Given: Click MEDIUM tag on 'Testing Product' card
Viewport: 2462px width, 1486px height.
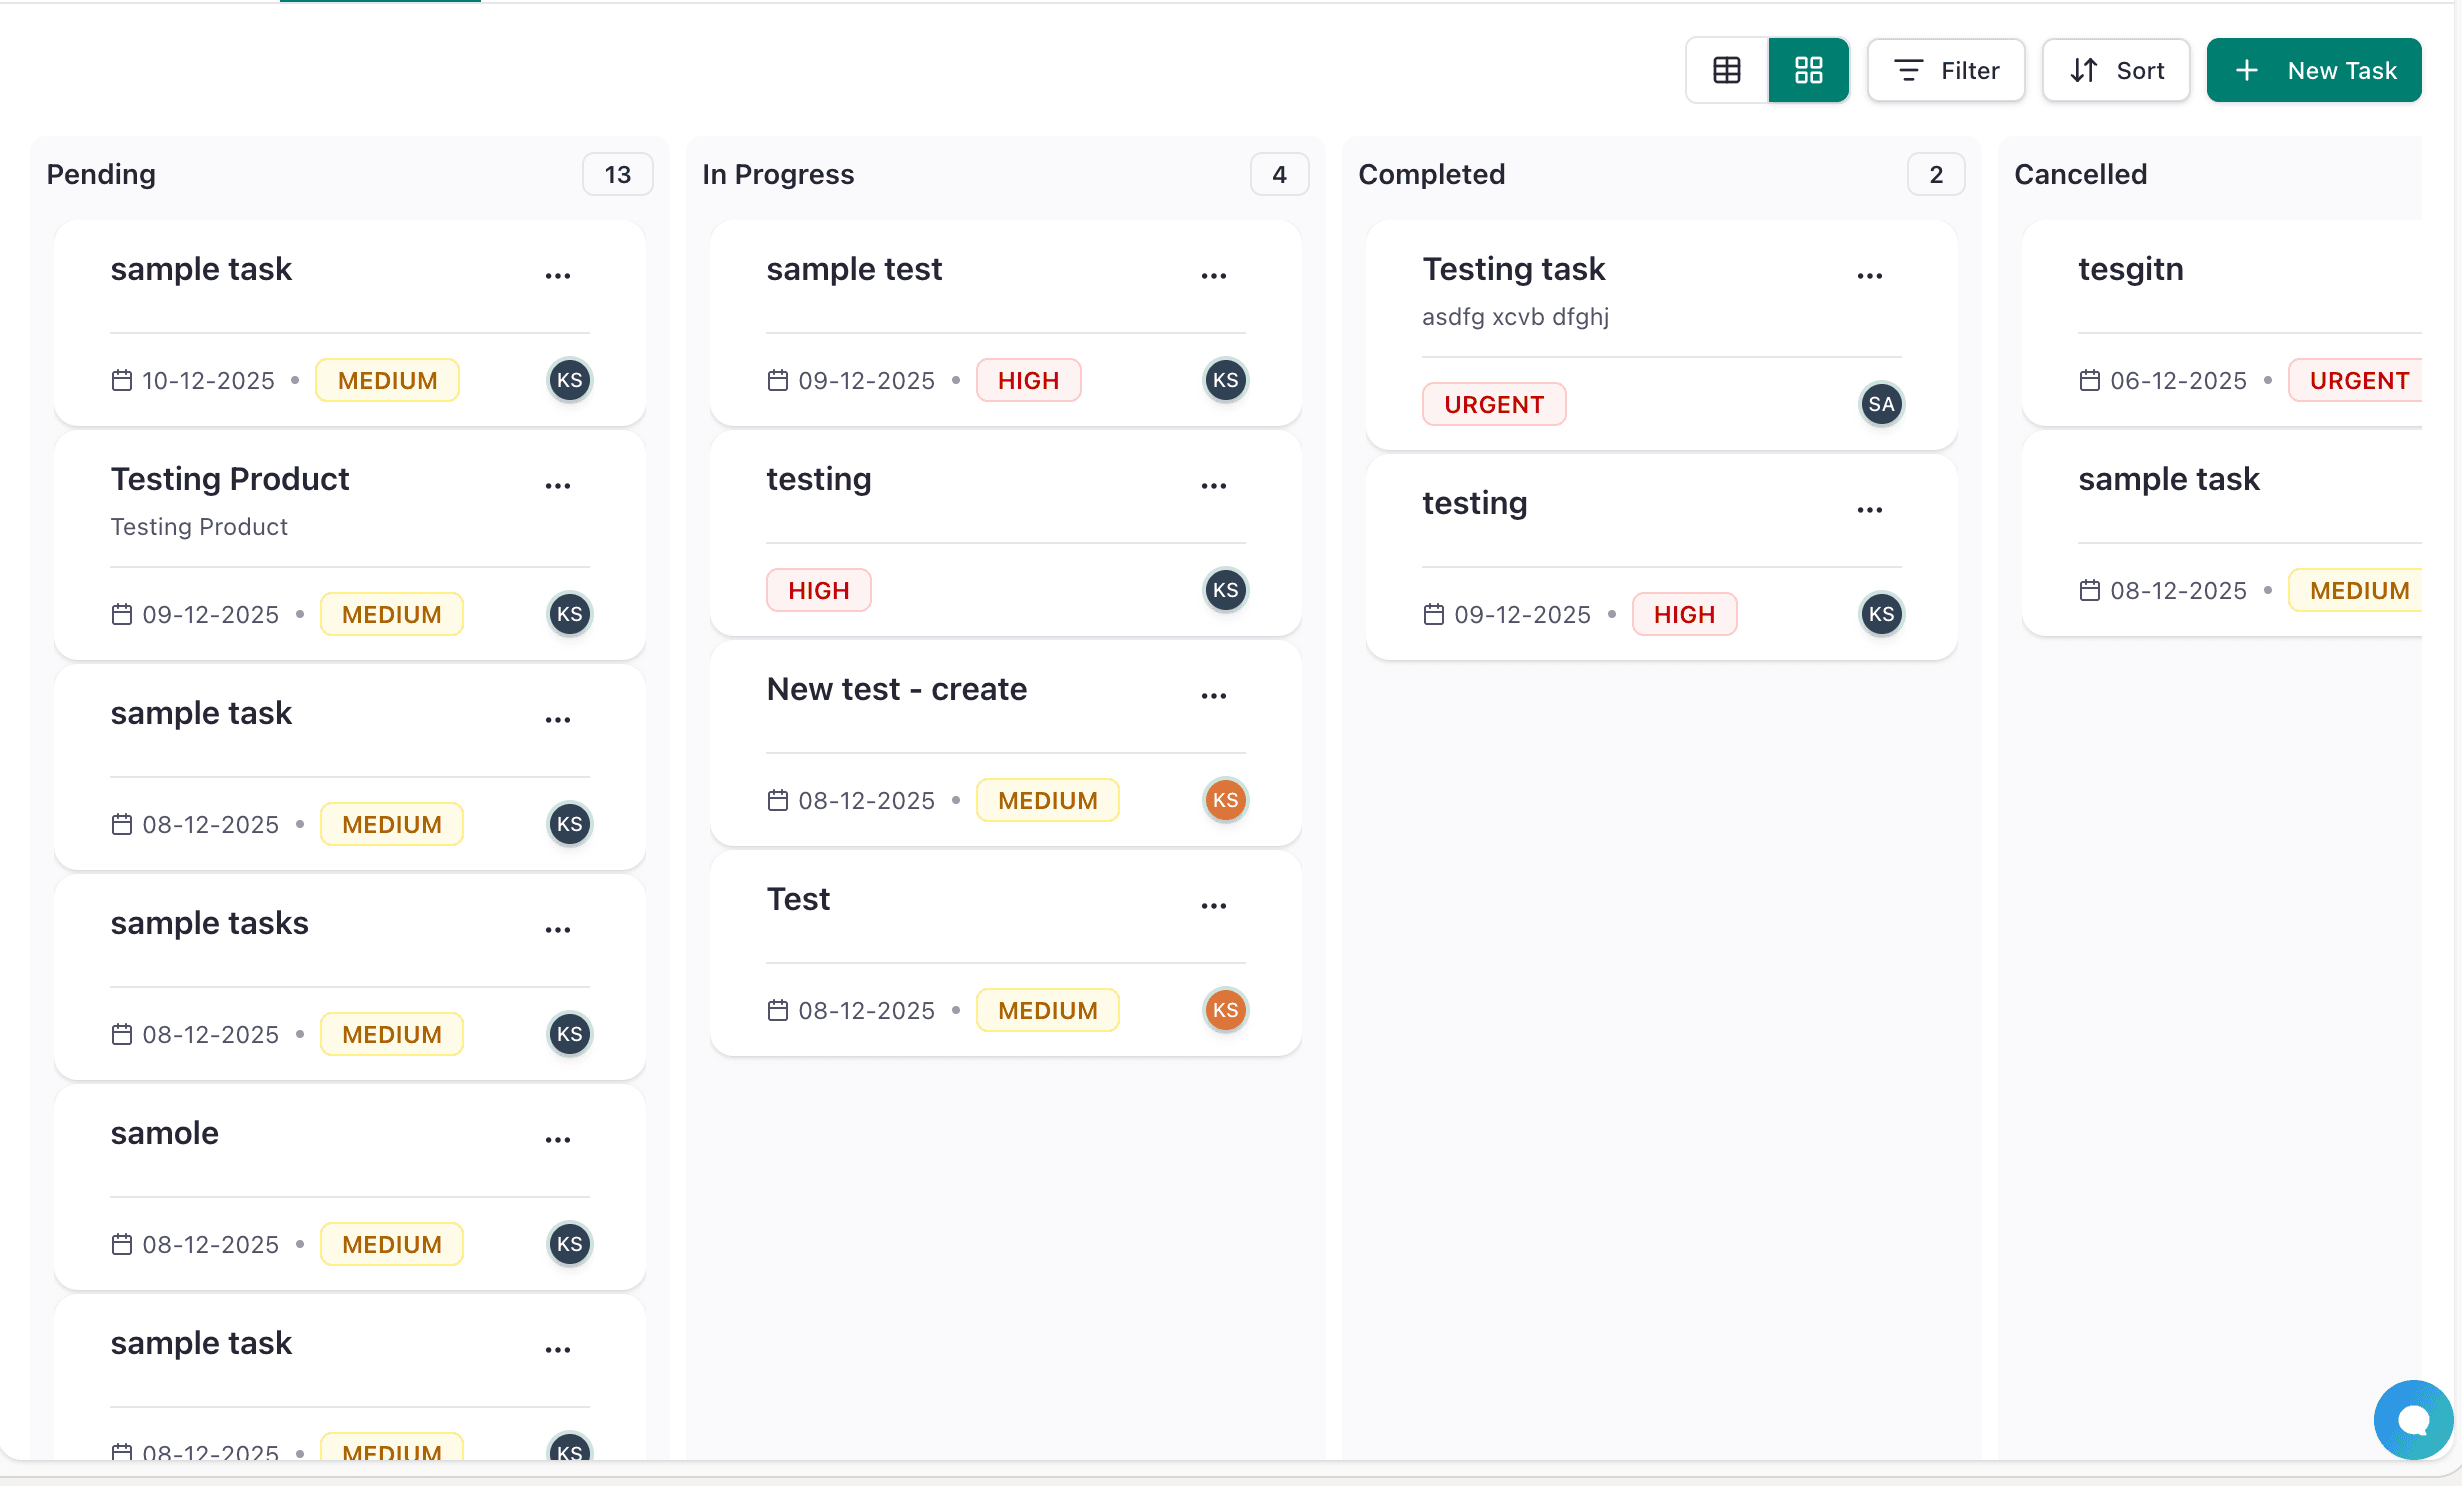Looking at the screenshot, I should point(391,614).
